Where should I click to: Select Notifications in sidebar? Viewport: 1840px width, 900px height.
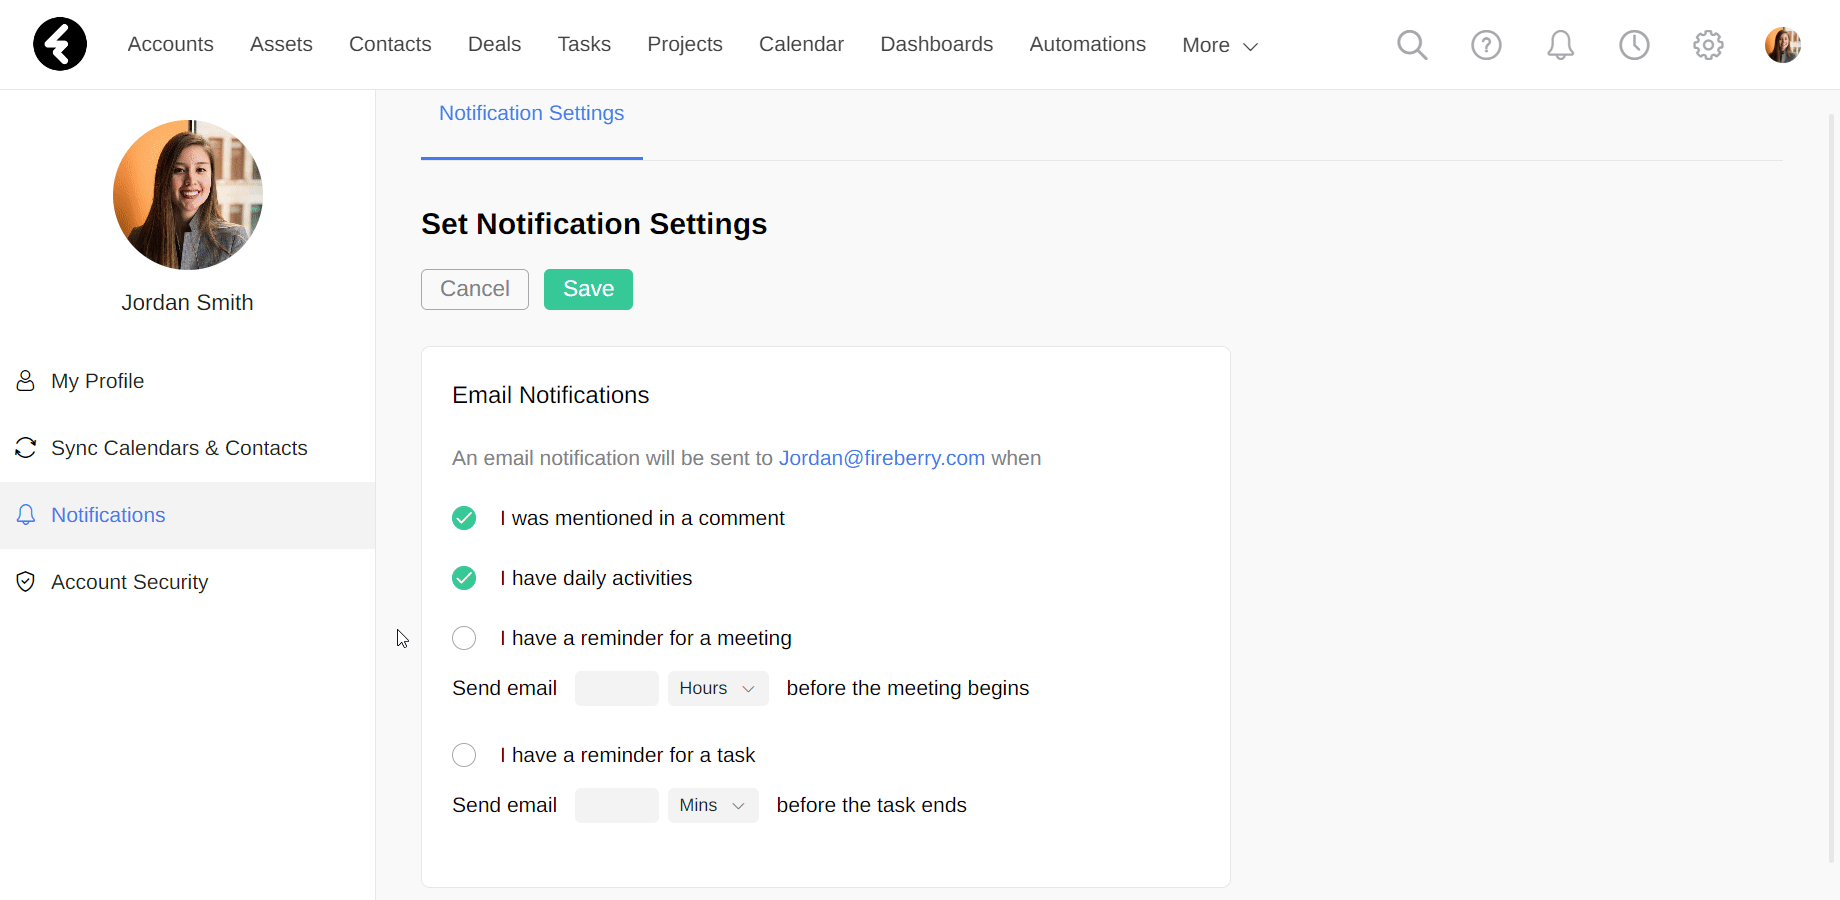click(187, 515)
